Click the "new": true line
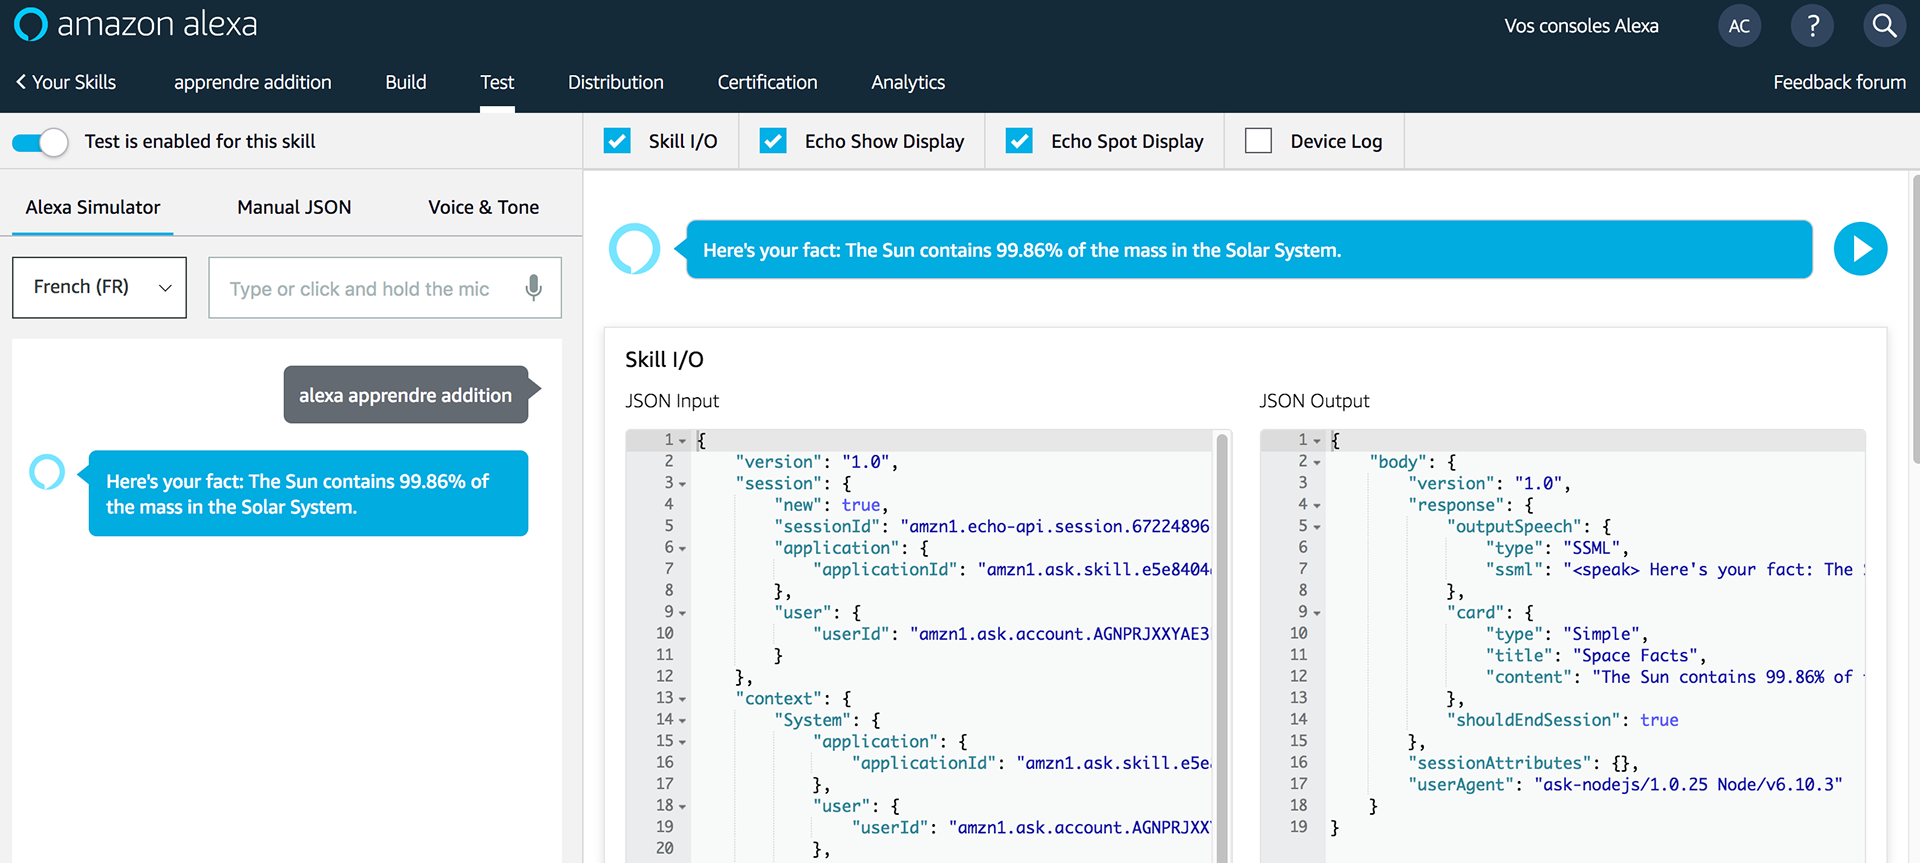Screen dimensions: 1920x863 click(x=831, y=505)
